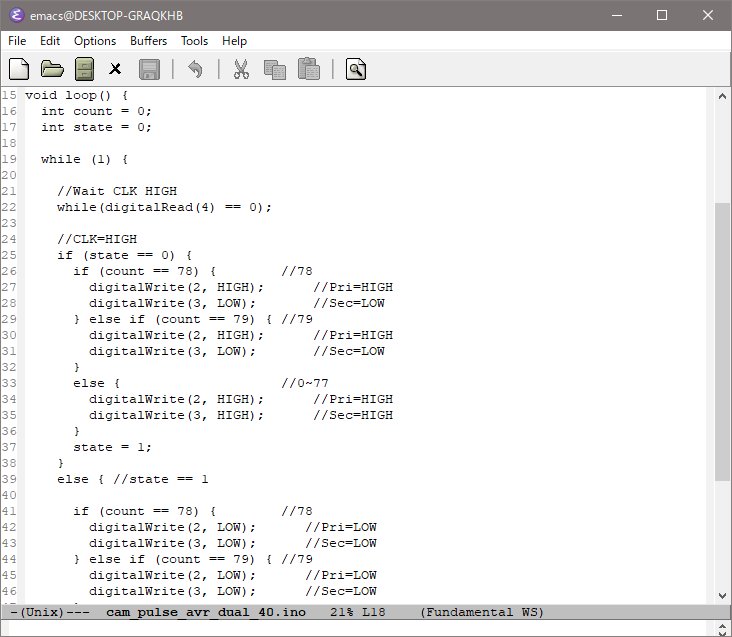The height and width of the screenshot is (637, 732).
Task: Click buffer name cam_pulse_avr_dual_40.ino in mode line
Action: pyautogui.click(x=206, y=612)
